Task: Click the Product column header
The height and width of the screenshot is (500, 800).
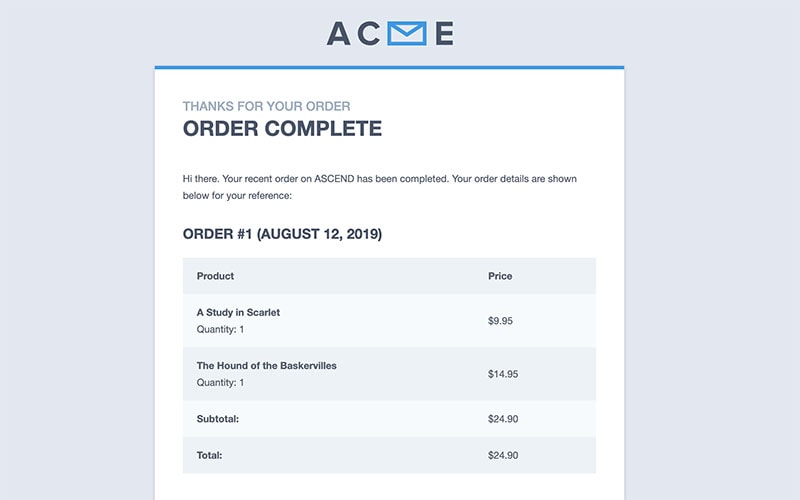Action: 215,276
